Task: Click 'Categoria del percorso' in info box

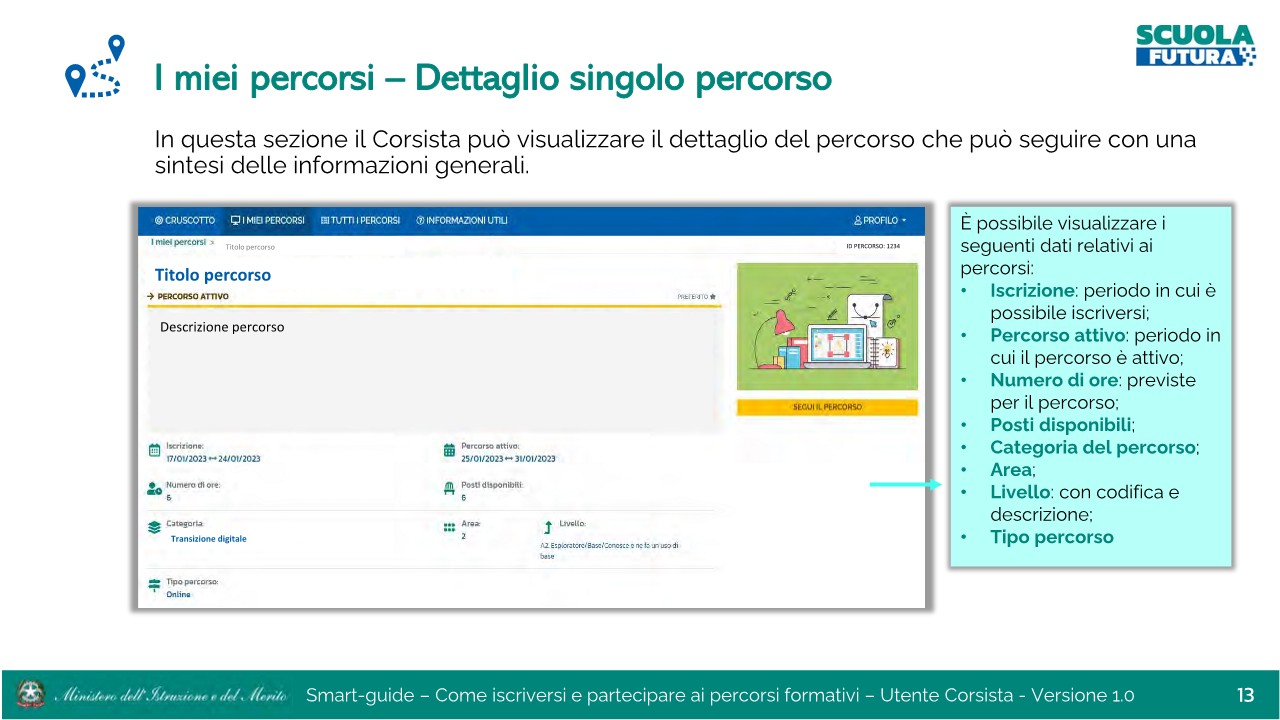Action: pyautogui.click(x=1093, y=447)
